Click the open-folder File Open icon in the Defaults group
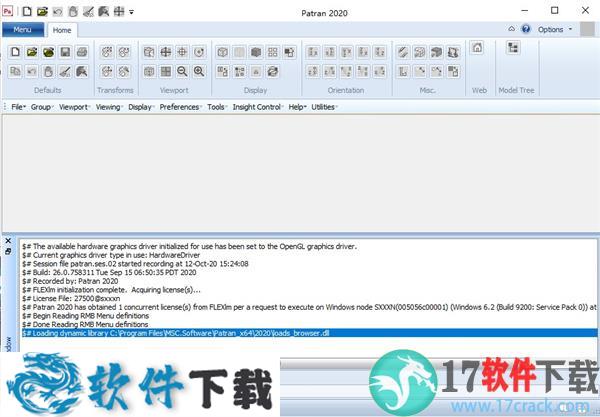The width and height of the screenshot is (600, 417). [32, 52]
